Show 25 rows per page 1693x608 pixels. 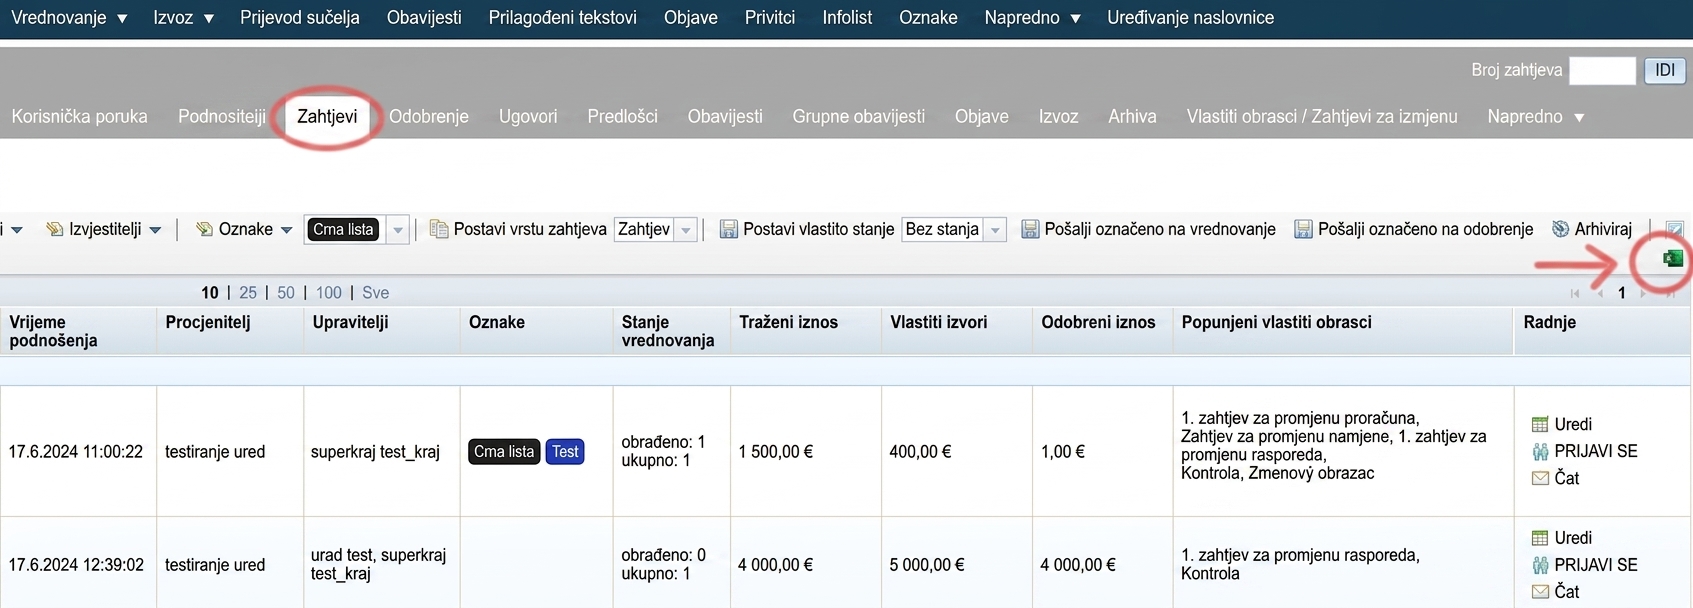pos(248,293)
